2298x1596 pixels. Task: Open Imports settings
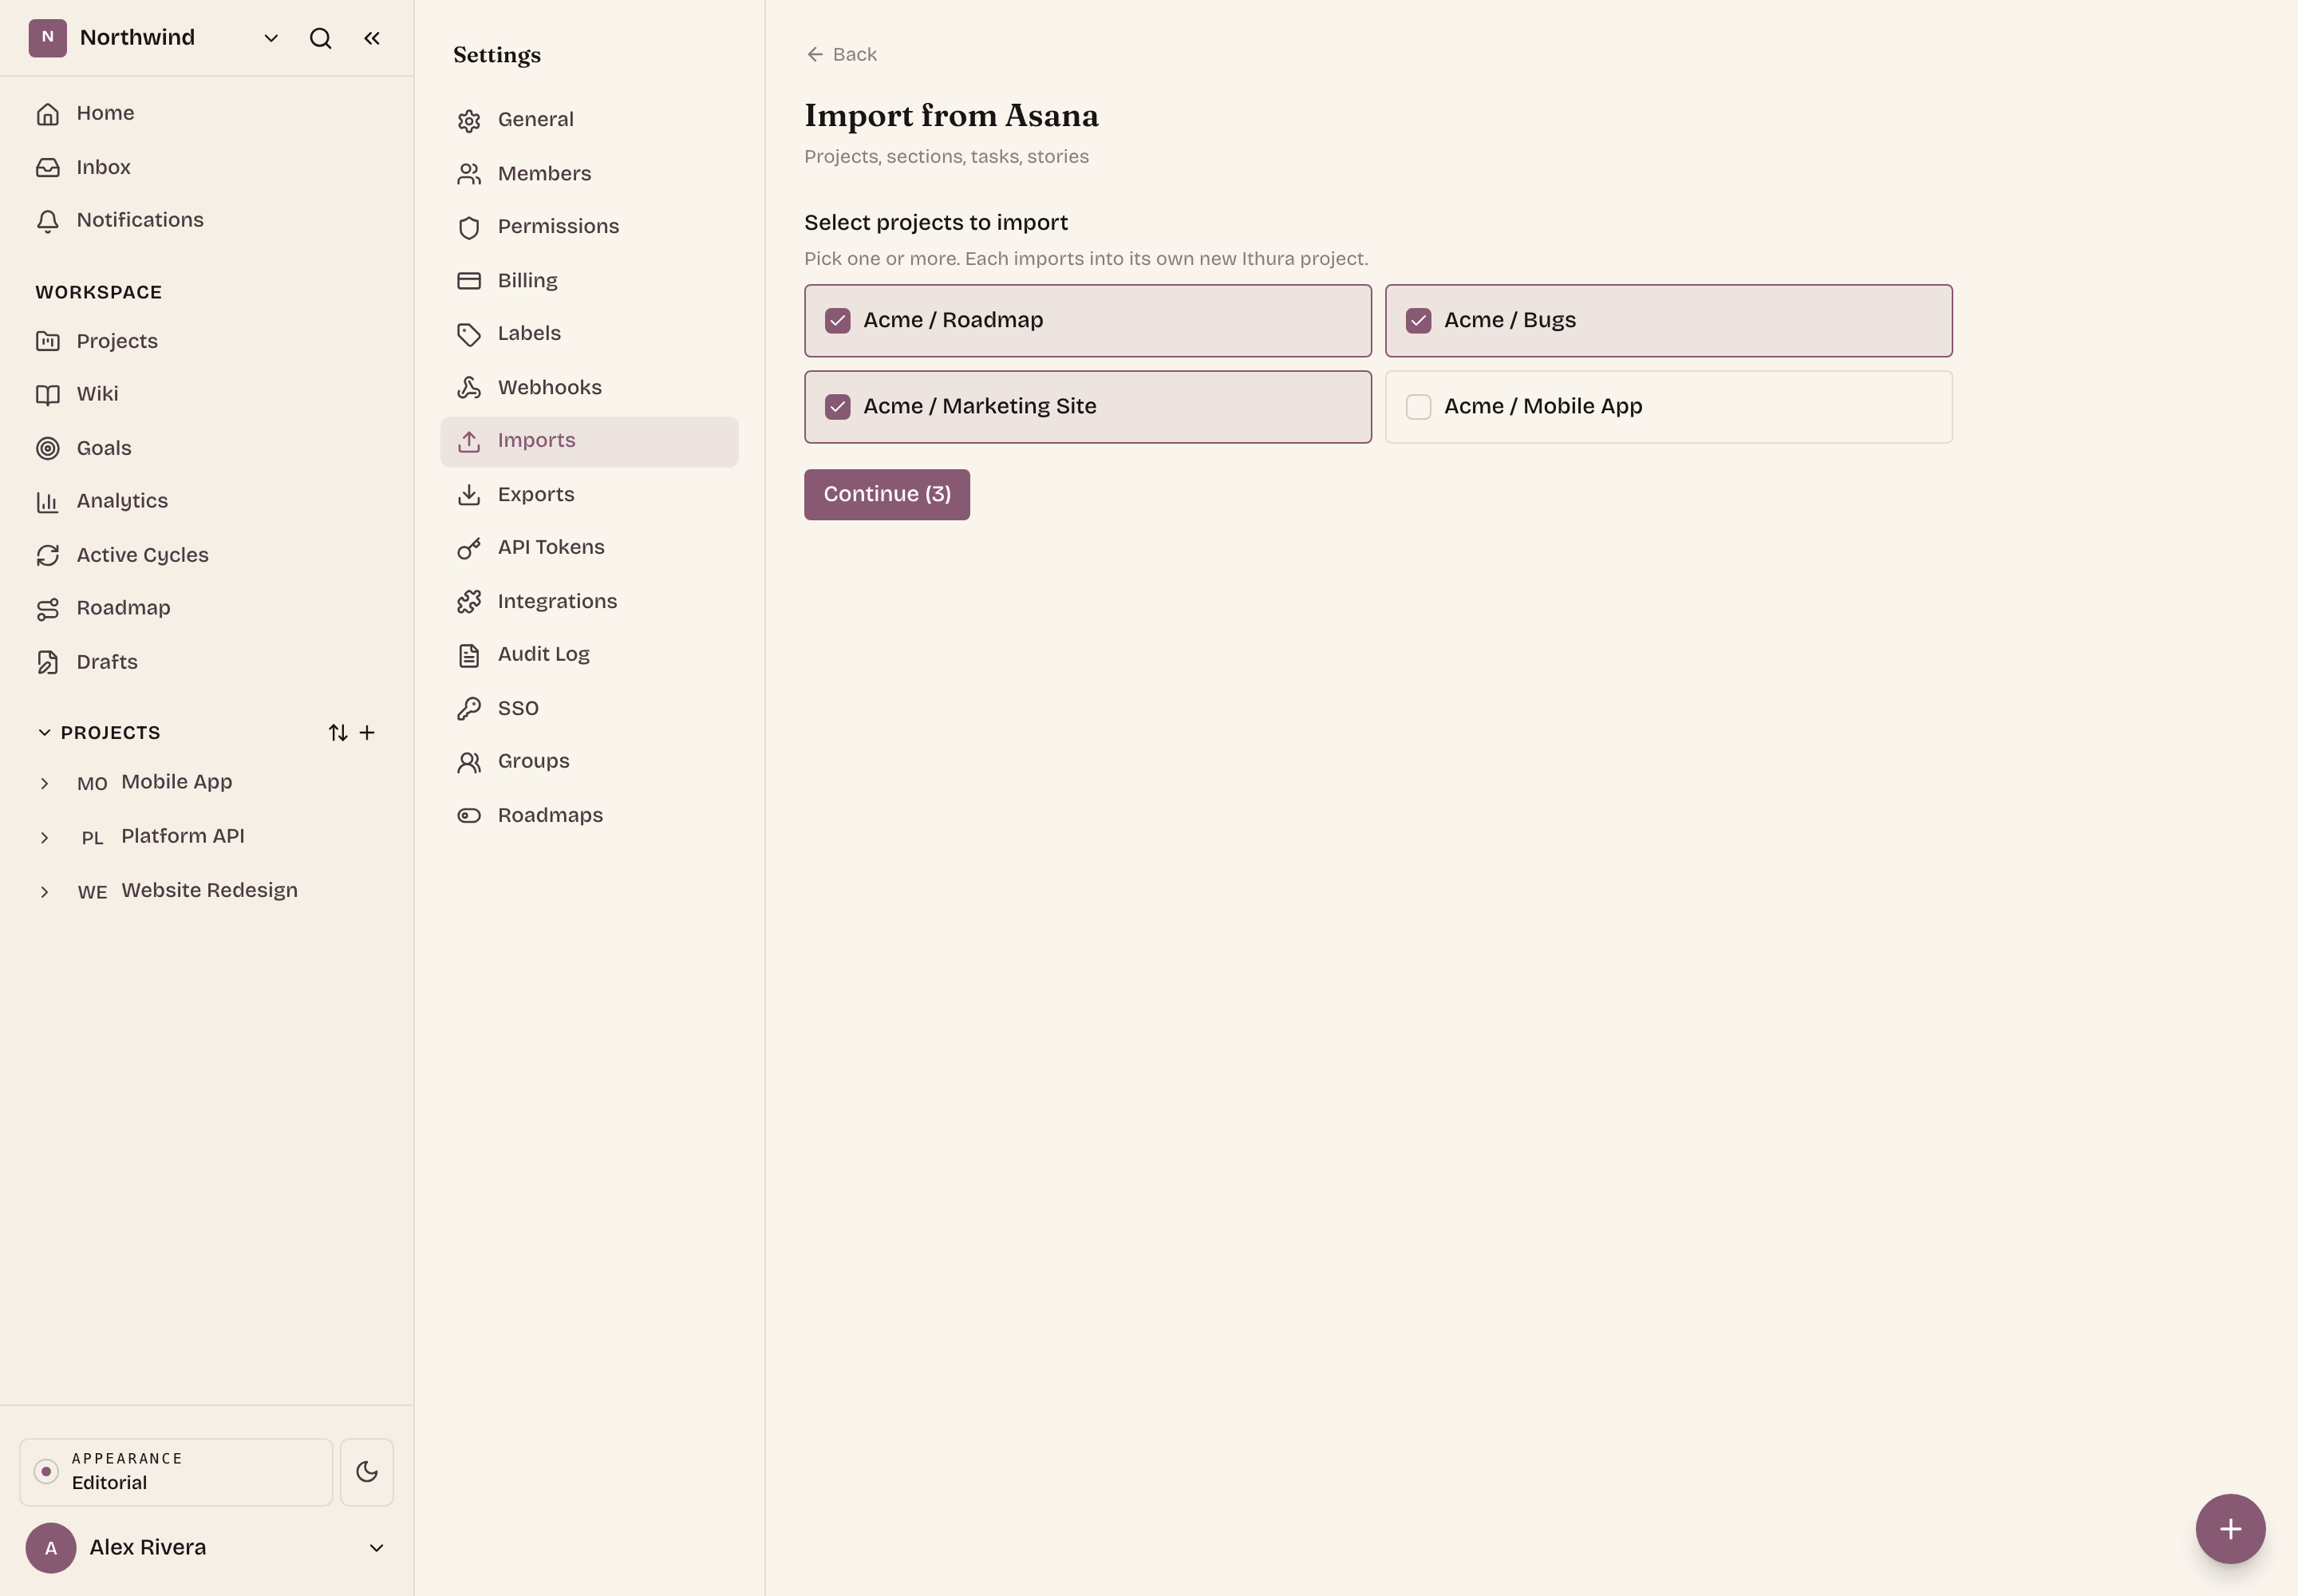tap(589, 441)
